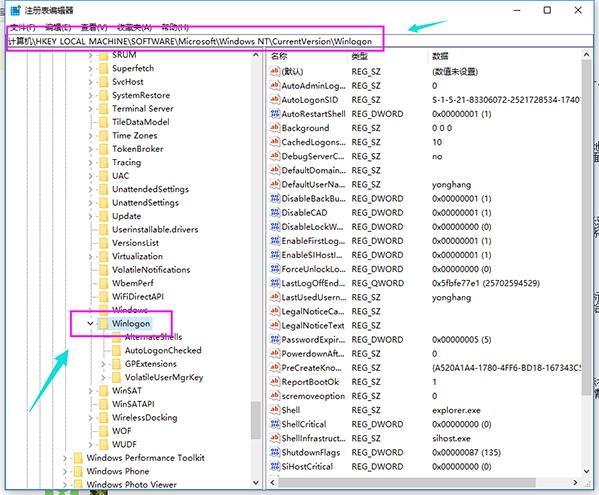Click the string icon beside ReportBootOk
599x495 pixels.
(x=274, y=382)
